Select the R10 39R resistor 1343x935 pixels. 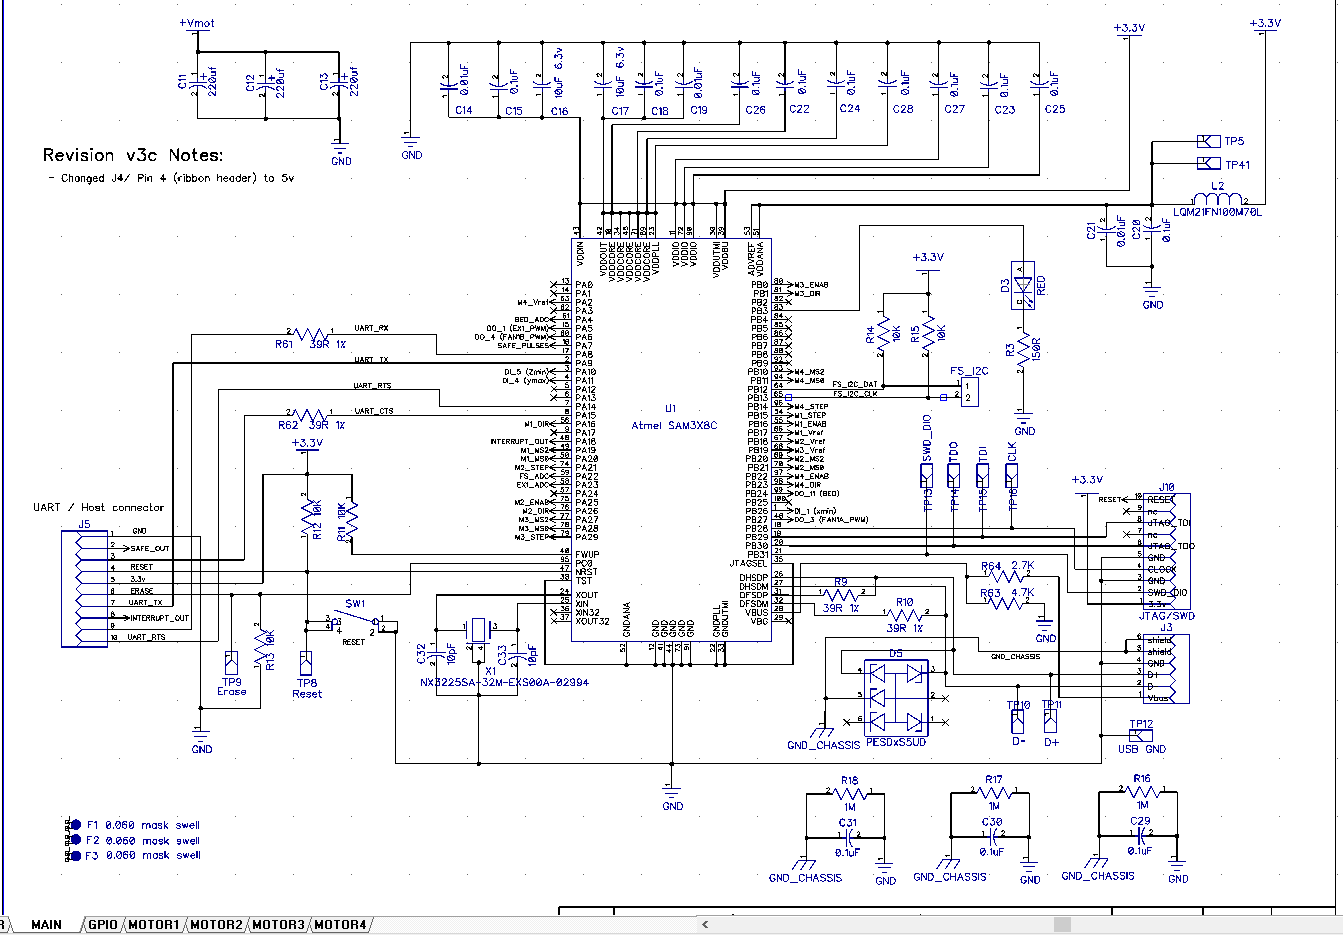(x=905, y=614)
